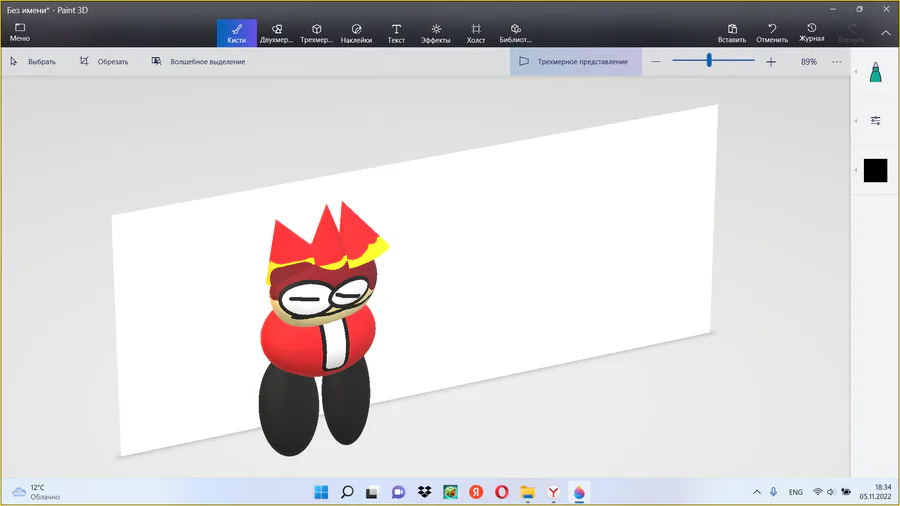Choose the Выбрать select tool
The image size is (900, 506).
click(x=33, y=61)
